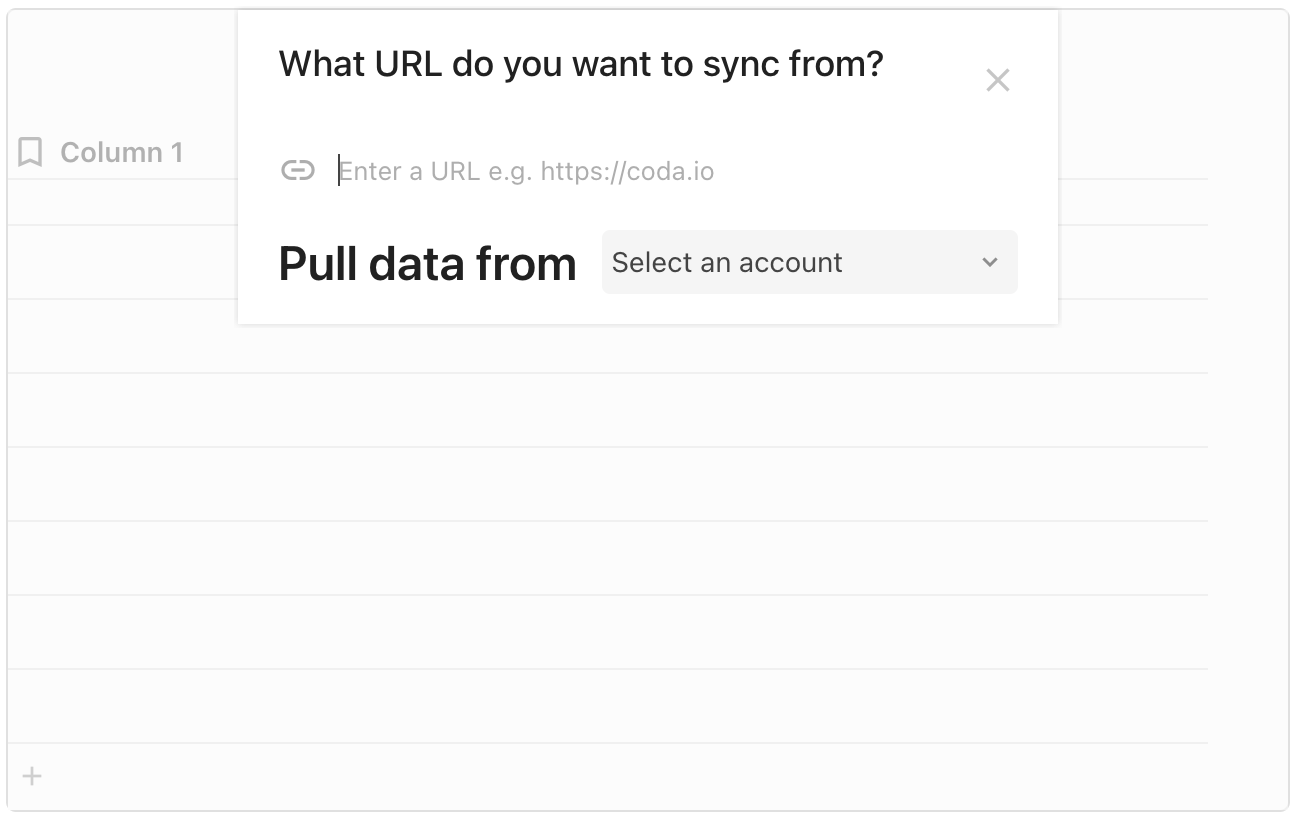Click the plus icon to add a new row
Viewport: 1296px width, 818px height.
click(32, 776)
